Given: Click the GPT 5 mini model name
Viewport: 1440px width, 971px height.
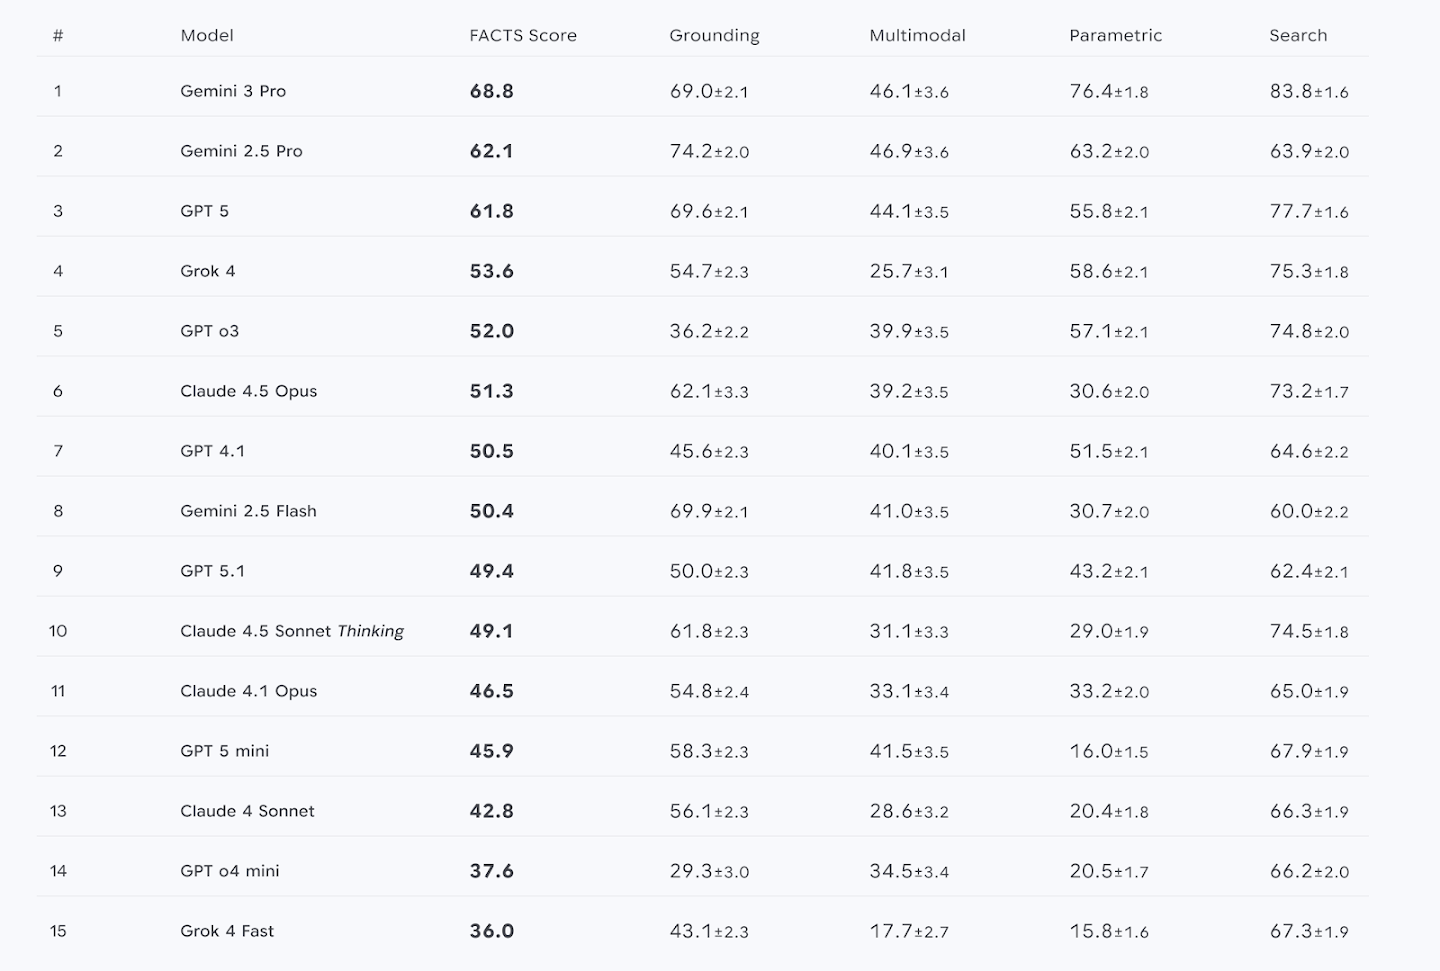Looking at the screenshot, I should click(224, 751).
